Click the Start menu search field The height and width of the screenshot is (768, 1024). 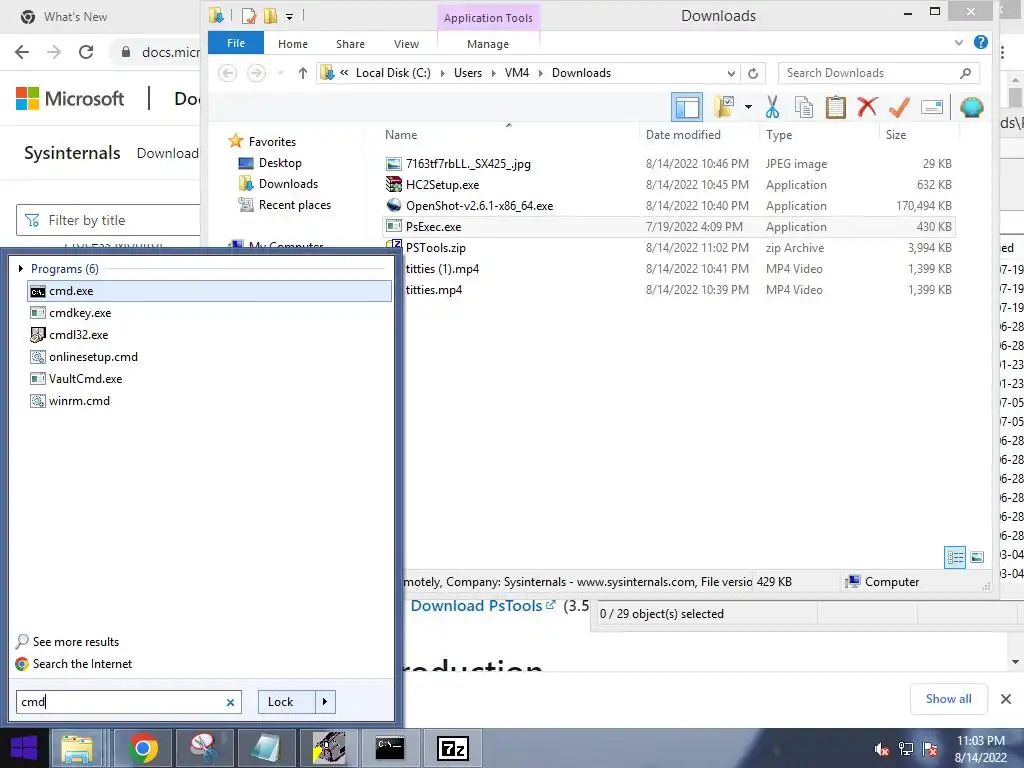click(129, 702)
